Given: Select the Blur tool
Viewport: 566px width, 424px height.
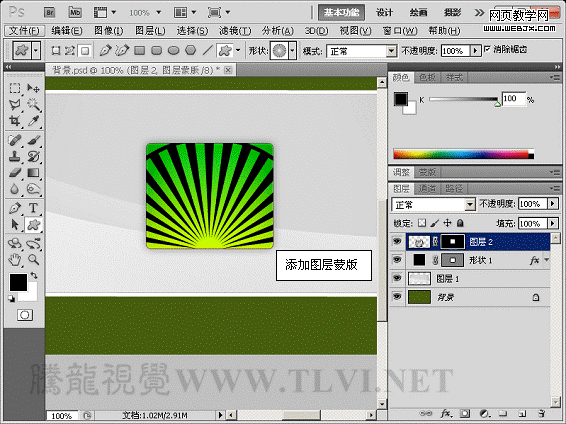Looking at the screenshot, I should pos(14,189).
